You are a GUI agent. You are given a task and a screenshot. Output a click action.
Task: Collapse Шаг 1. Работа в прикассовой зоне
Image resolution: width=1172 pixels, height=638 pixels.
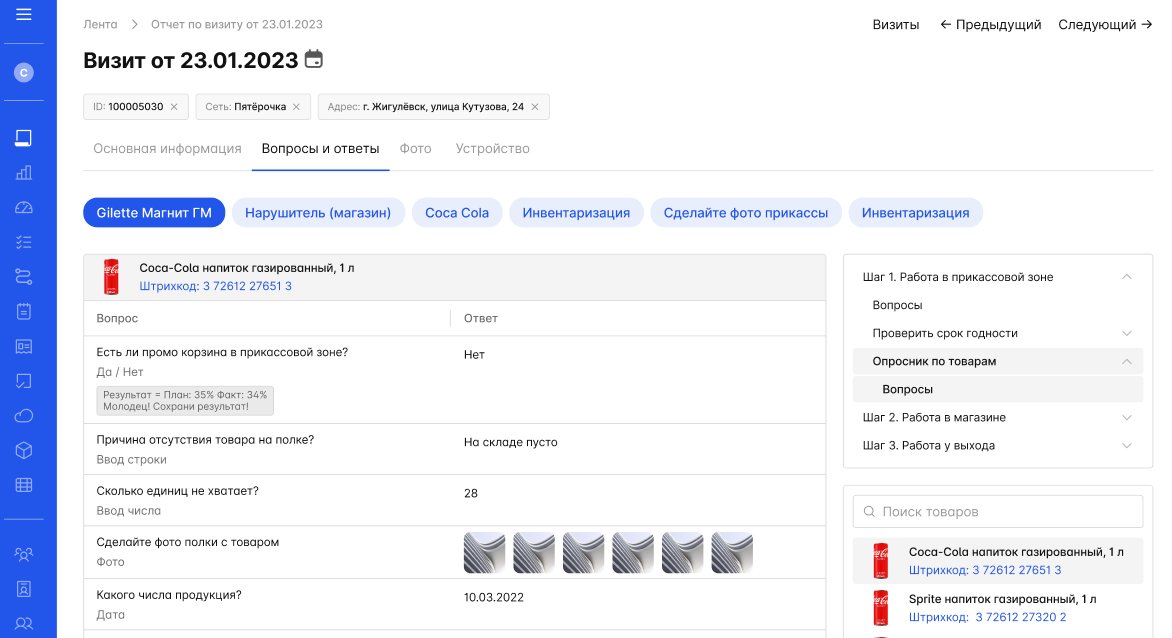point(1126,277)
